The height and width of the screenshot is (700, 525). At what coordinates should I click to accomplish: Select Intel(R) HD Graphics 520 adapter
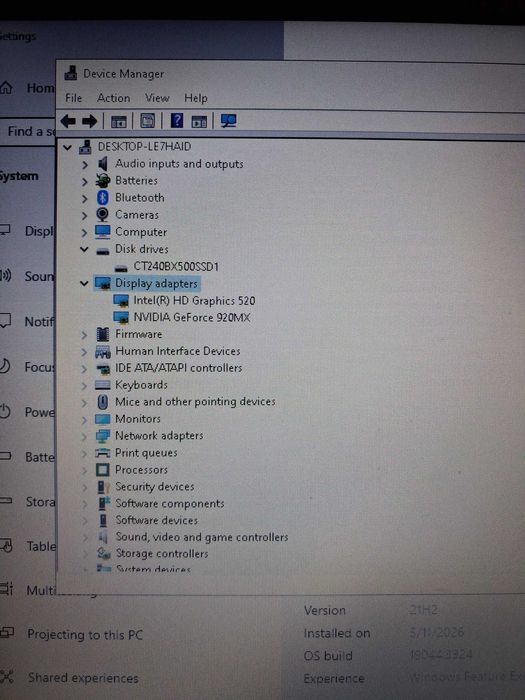point(194,300)
